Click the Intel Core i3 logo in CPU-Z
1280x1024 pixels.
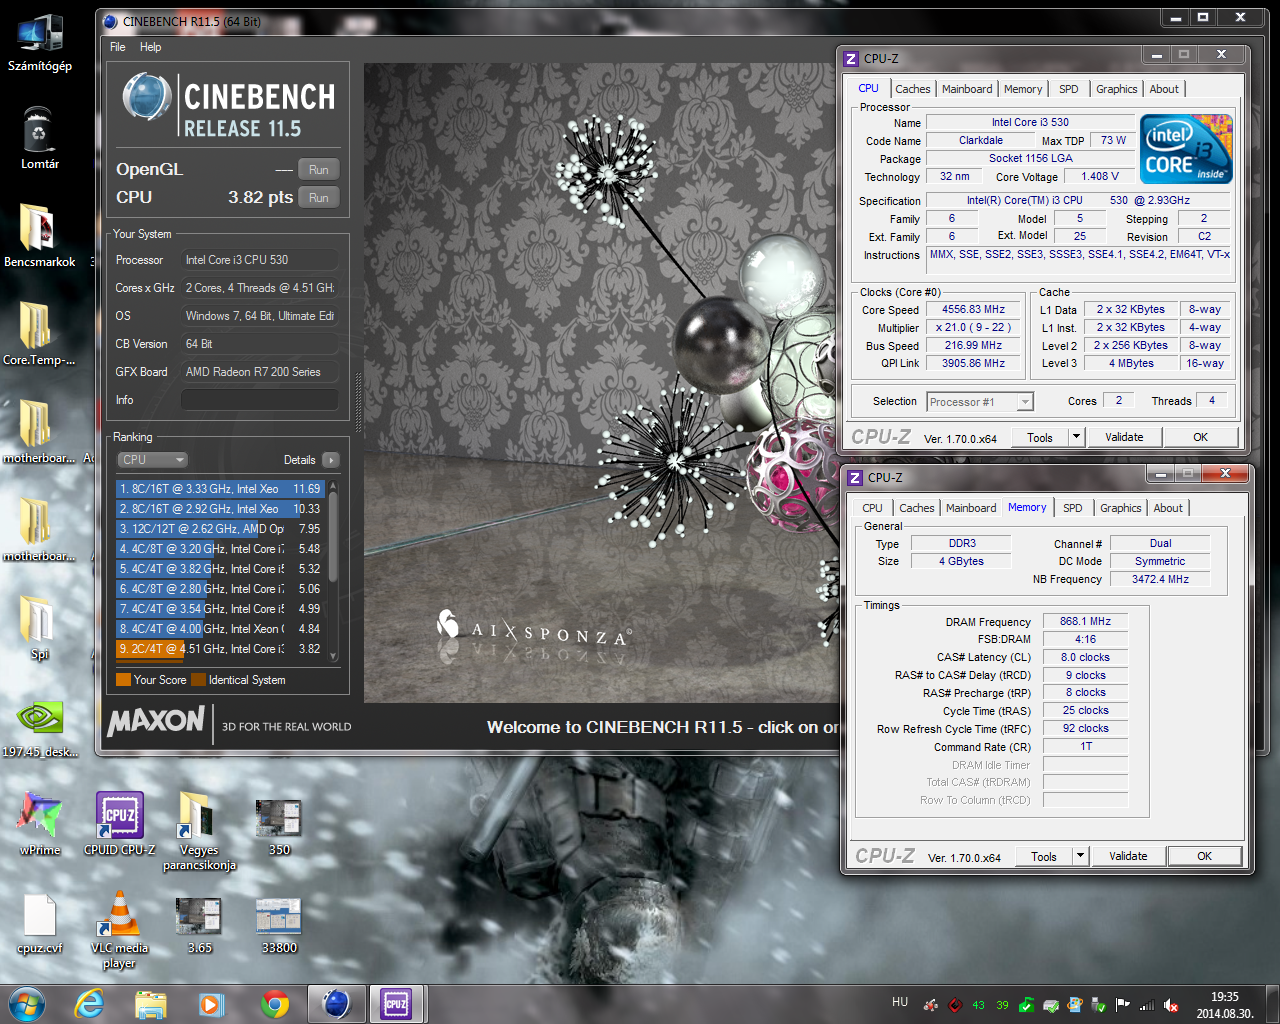[x=1186, y=149]
